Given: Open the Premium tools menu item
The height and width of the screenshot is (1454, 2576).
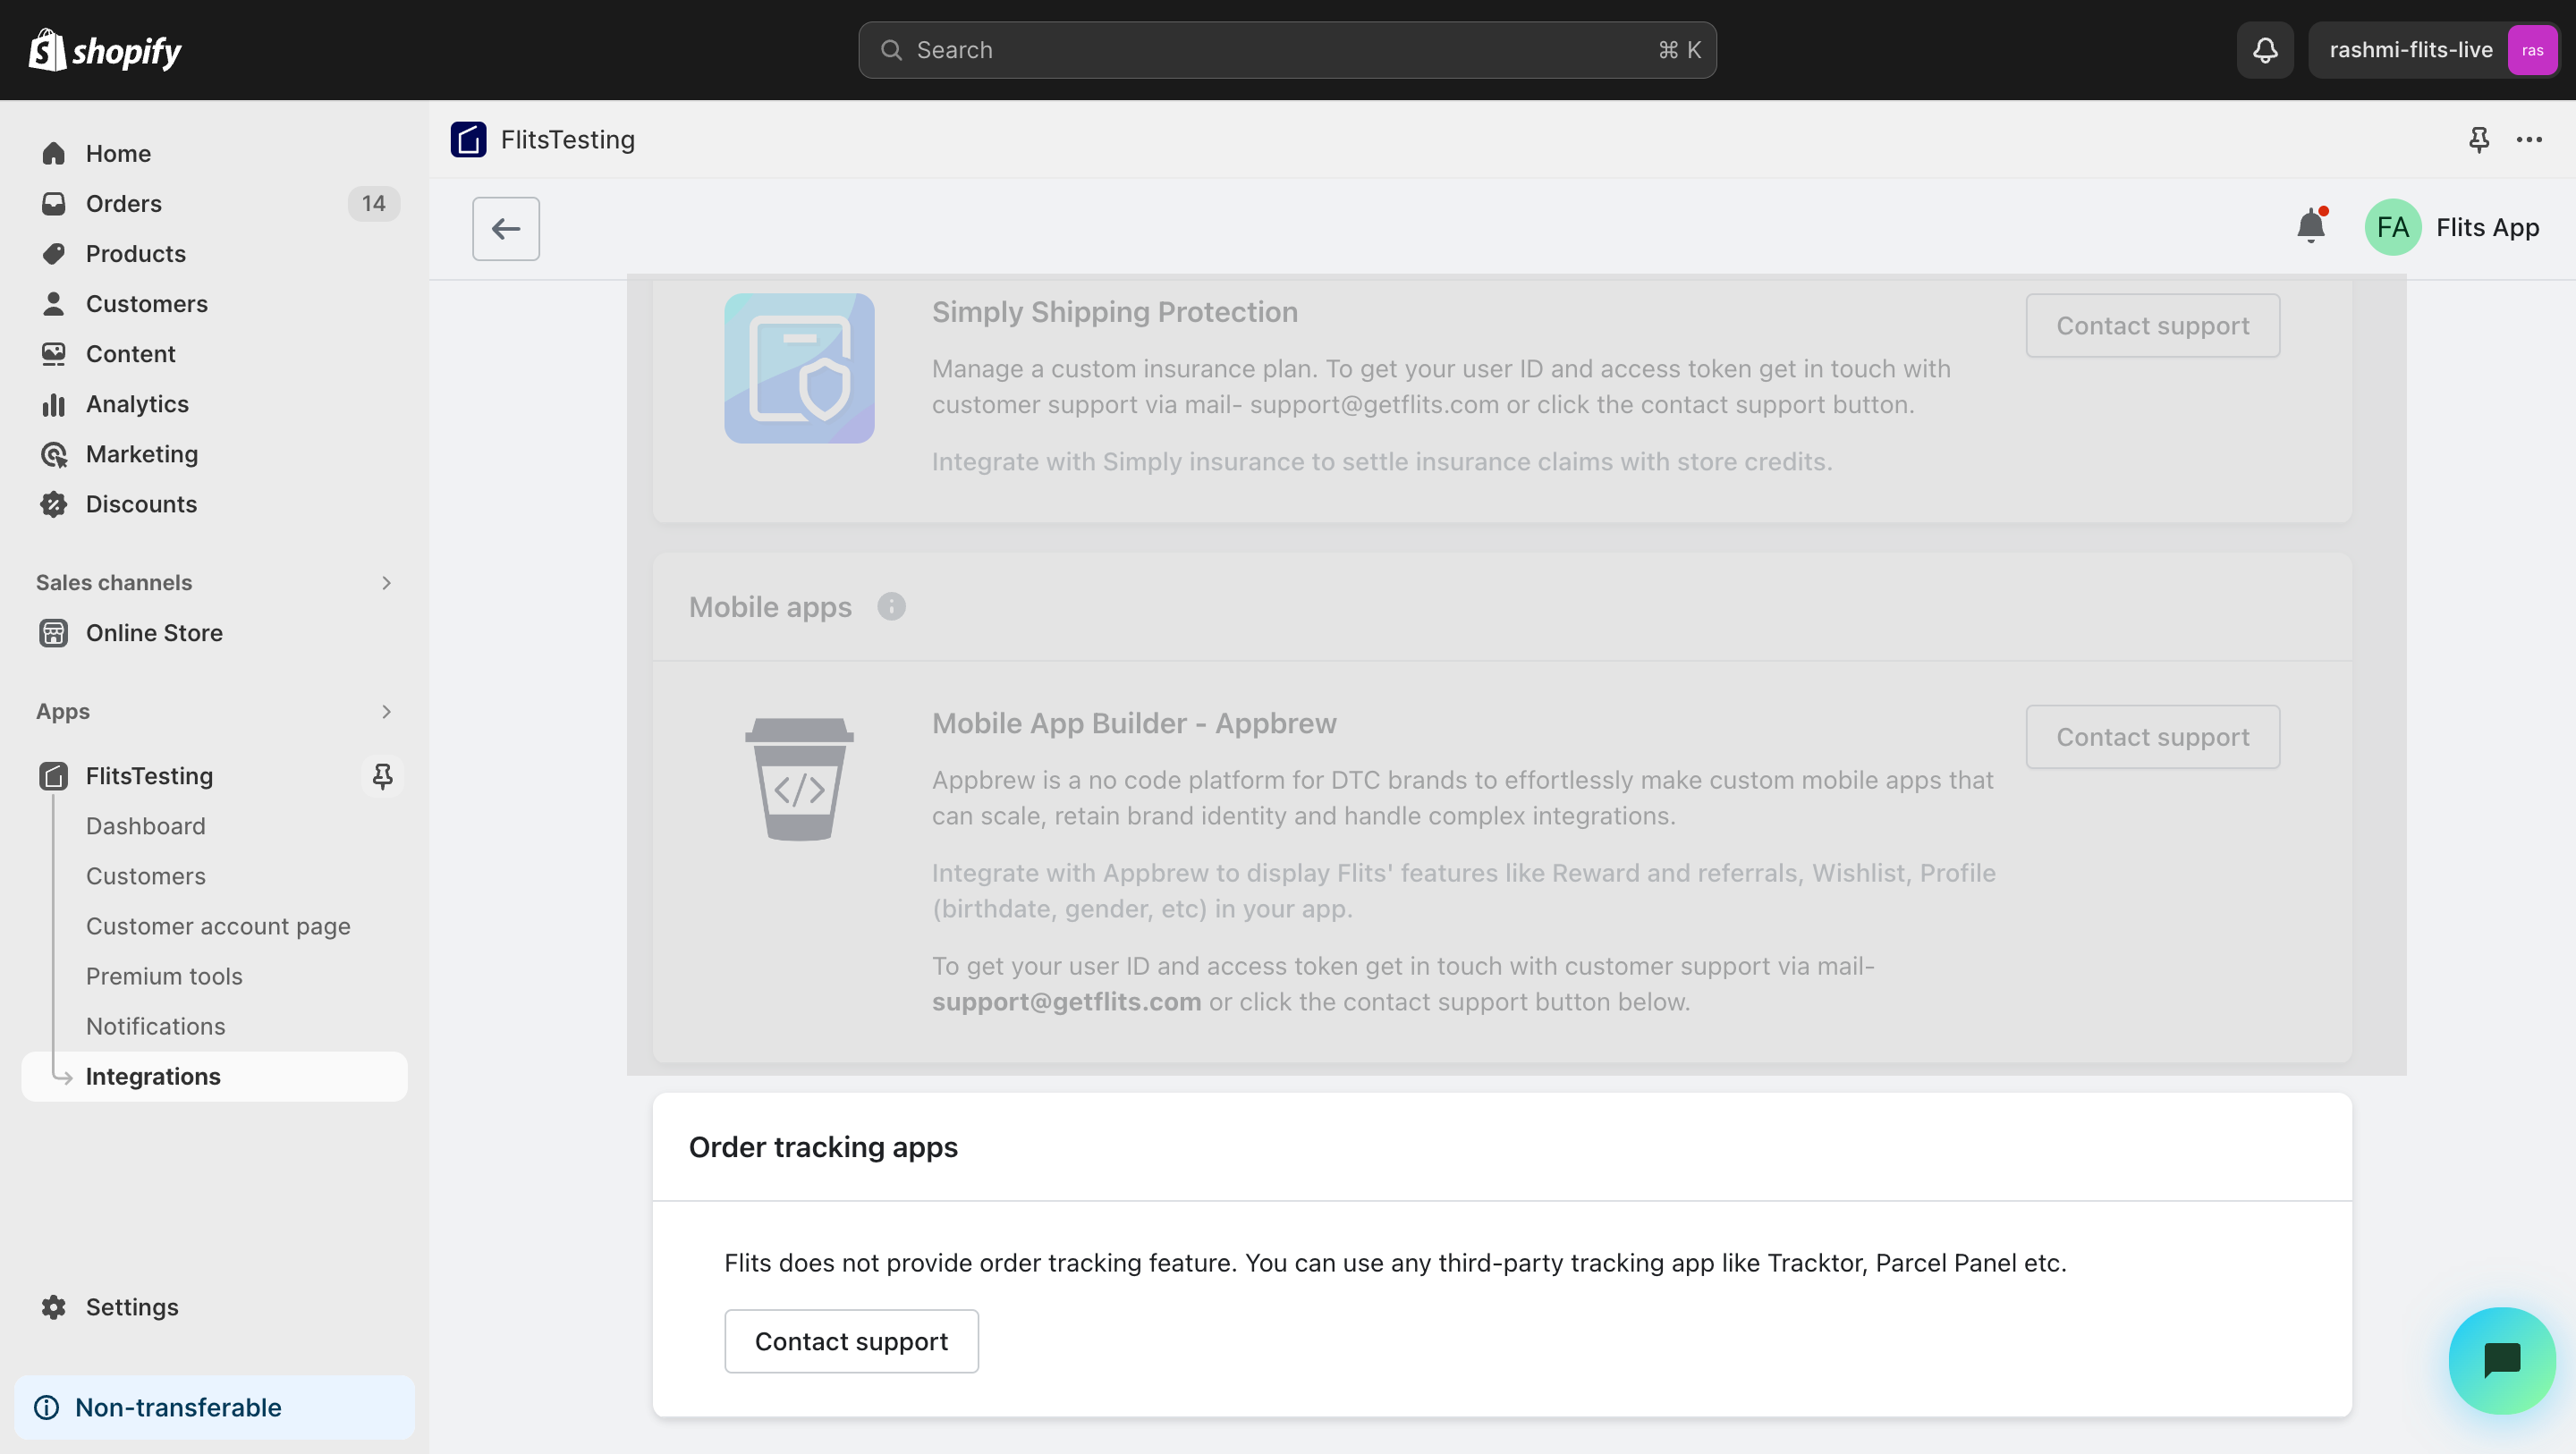Looking at the screenshot, I should tap(164, 976).
